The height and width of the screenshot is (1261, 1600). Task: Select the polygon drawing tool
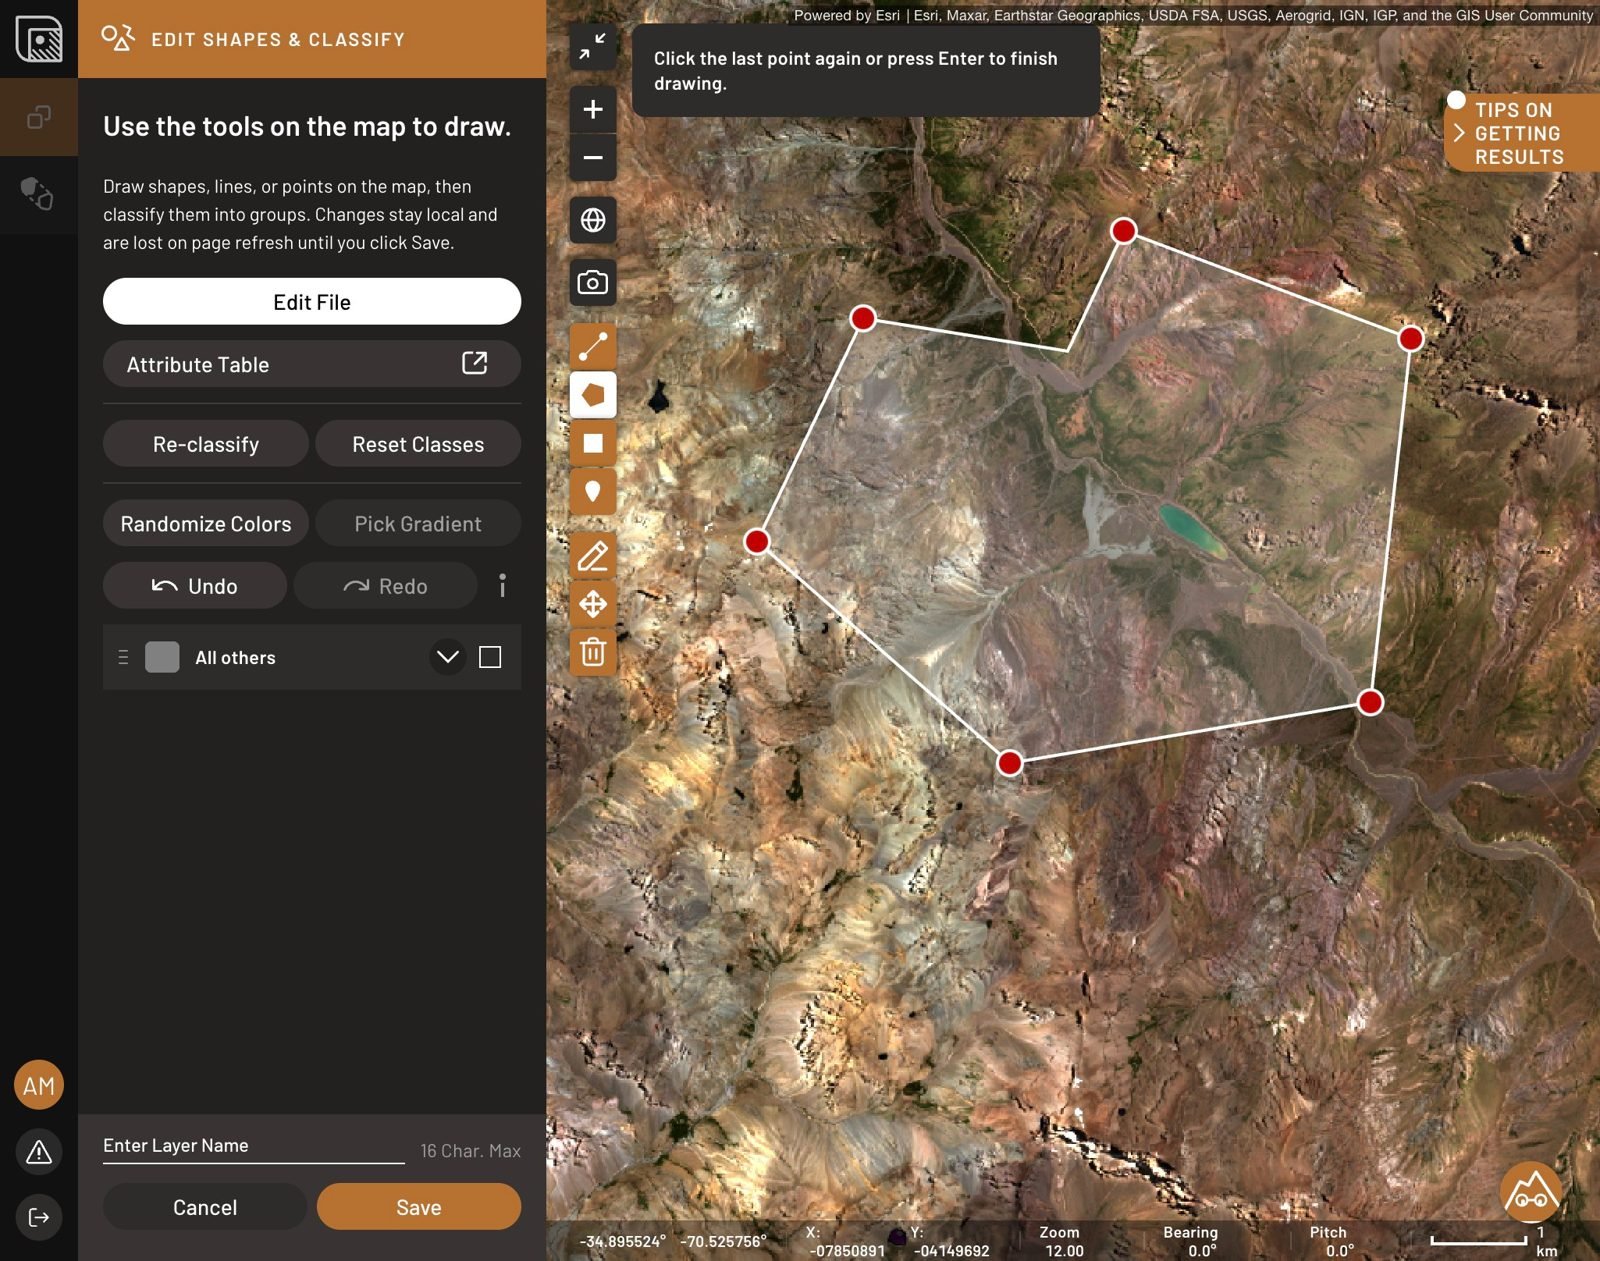coord(593,395)
